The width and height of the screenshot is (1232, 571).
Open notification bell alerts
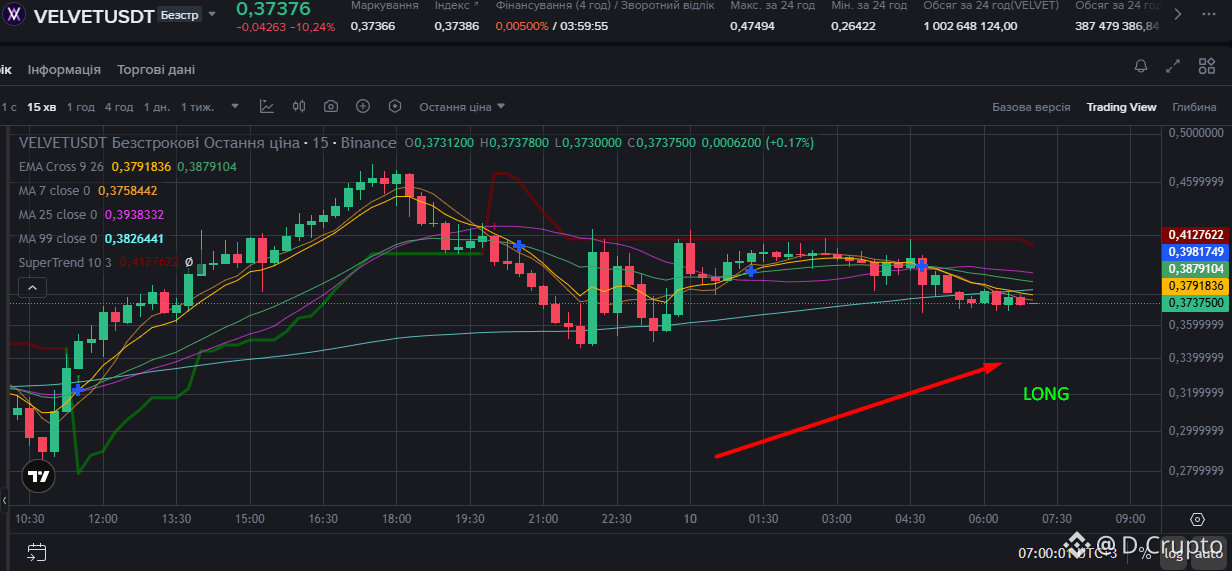point(1141,67)
